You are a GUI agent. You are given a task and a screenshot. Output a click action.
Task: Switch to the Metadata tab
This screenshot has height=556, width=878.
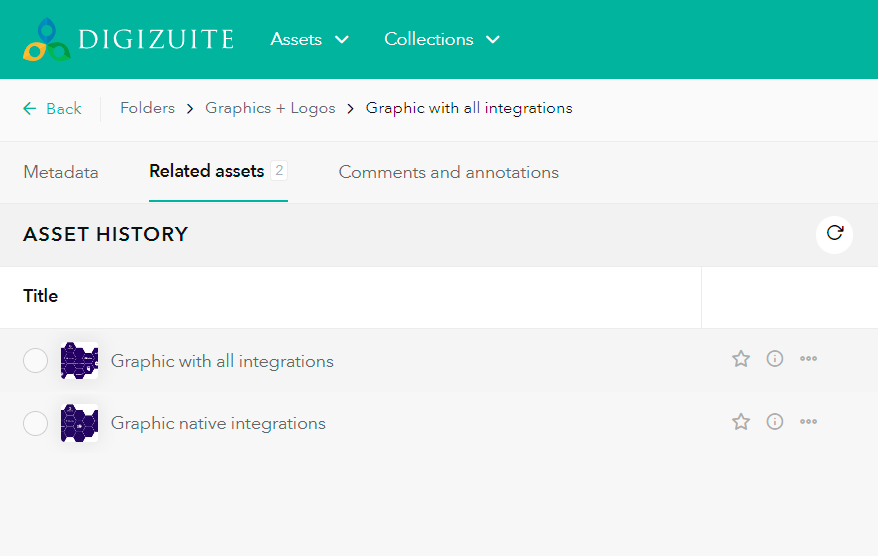click(x=61, y=172)
